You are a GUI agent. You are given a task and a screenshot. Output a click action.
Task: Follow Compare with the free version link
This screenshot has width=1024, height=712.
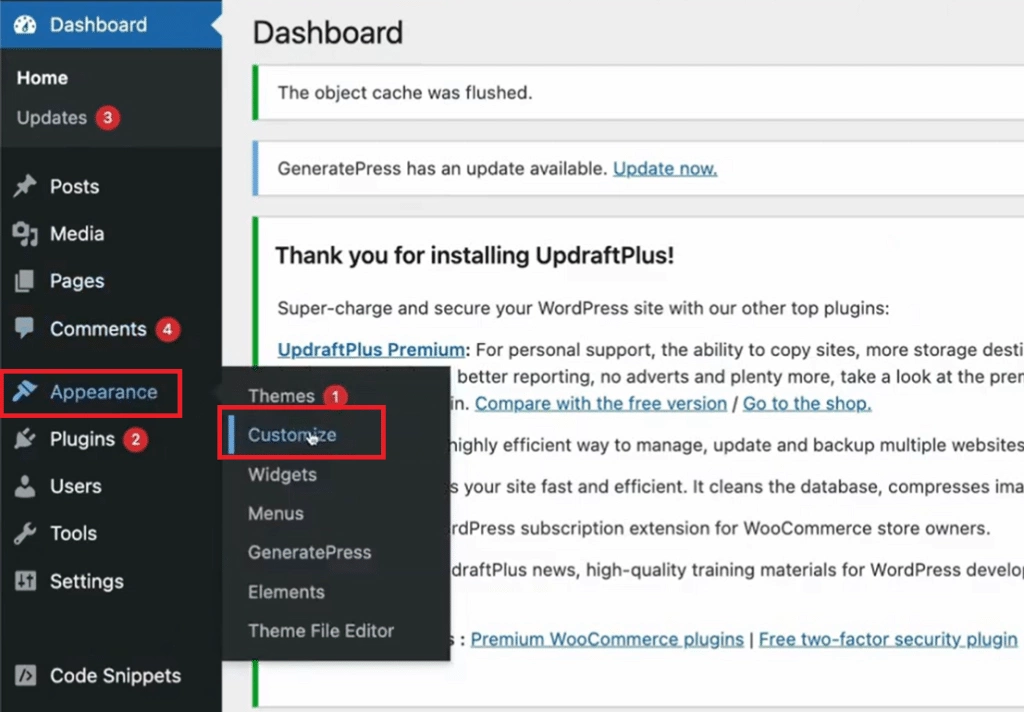pyautogui.click(x=600, y=404)
